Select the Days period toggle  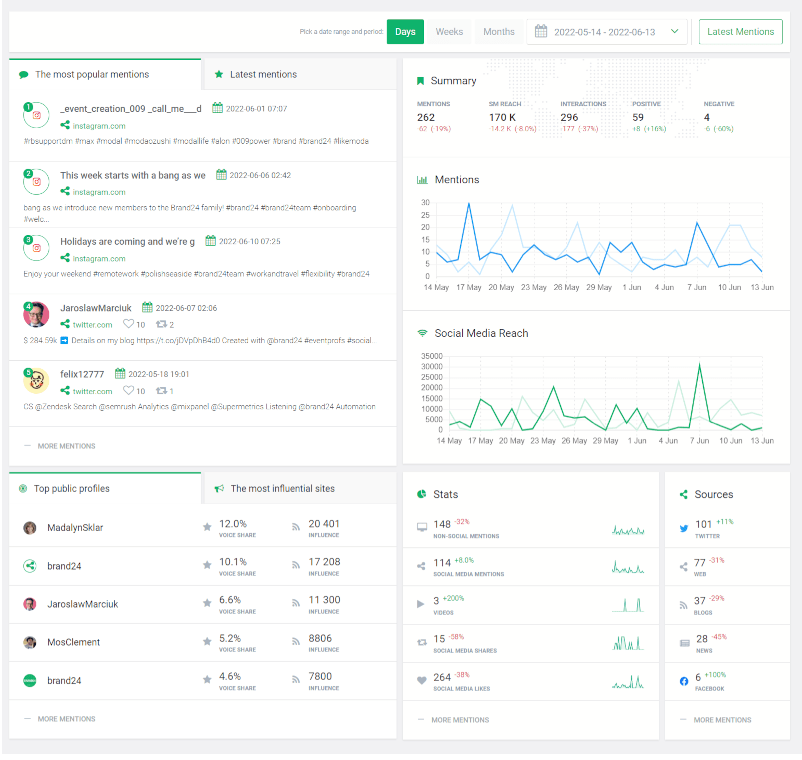coord(405,32)
